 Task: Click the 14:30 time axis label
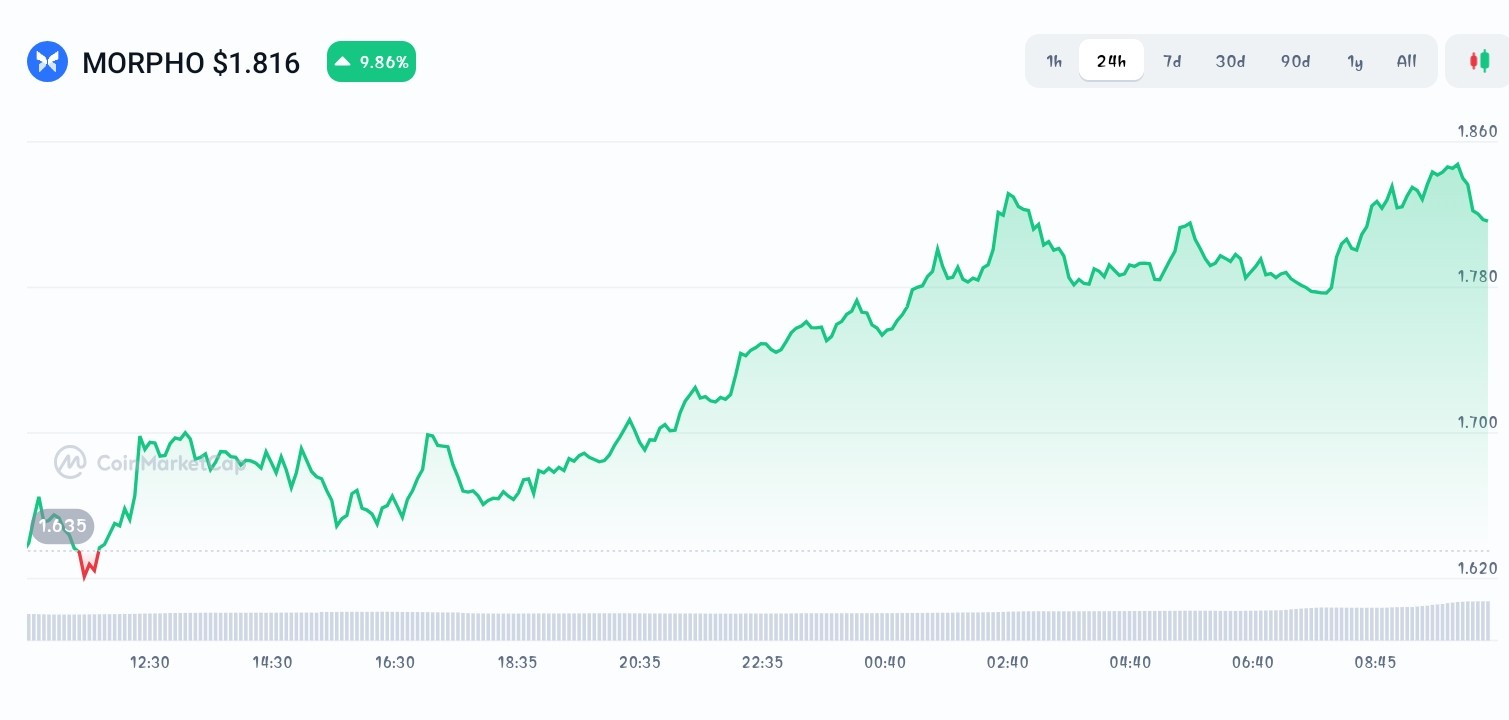point(272,662)
